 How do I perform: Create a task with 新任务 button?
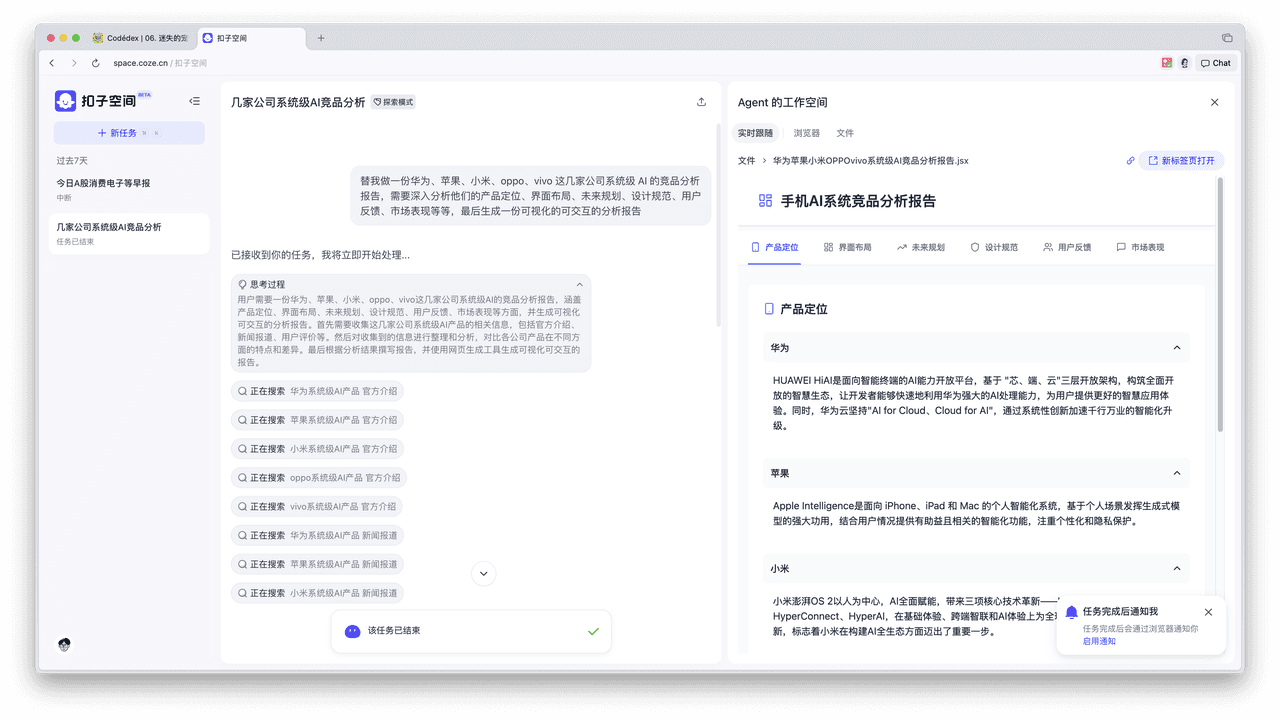(x=129, y=133)
